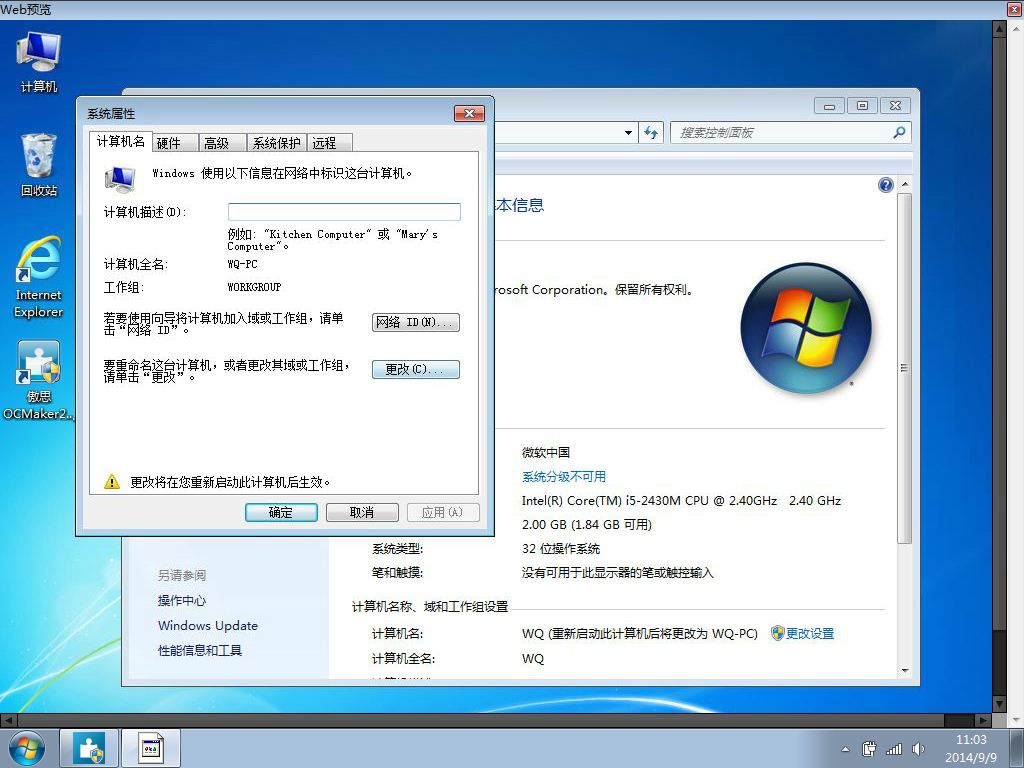The width and height of the screenshot is (1024, 768).
Task: Select the Windows logo in system window
Action: (806, 328)
